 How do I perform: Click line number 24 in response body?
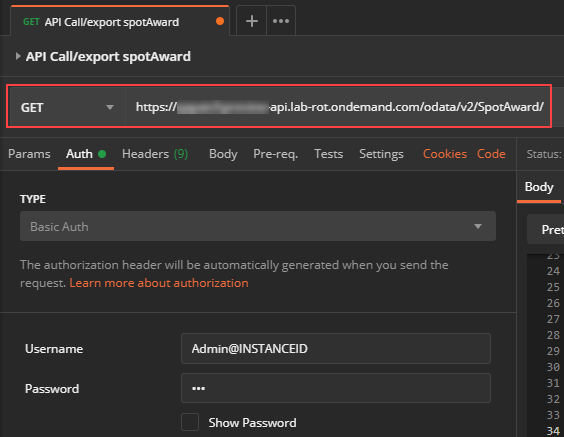pos(553,271)
